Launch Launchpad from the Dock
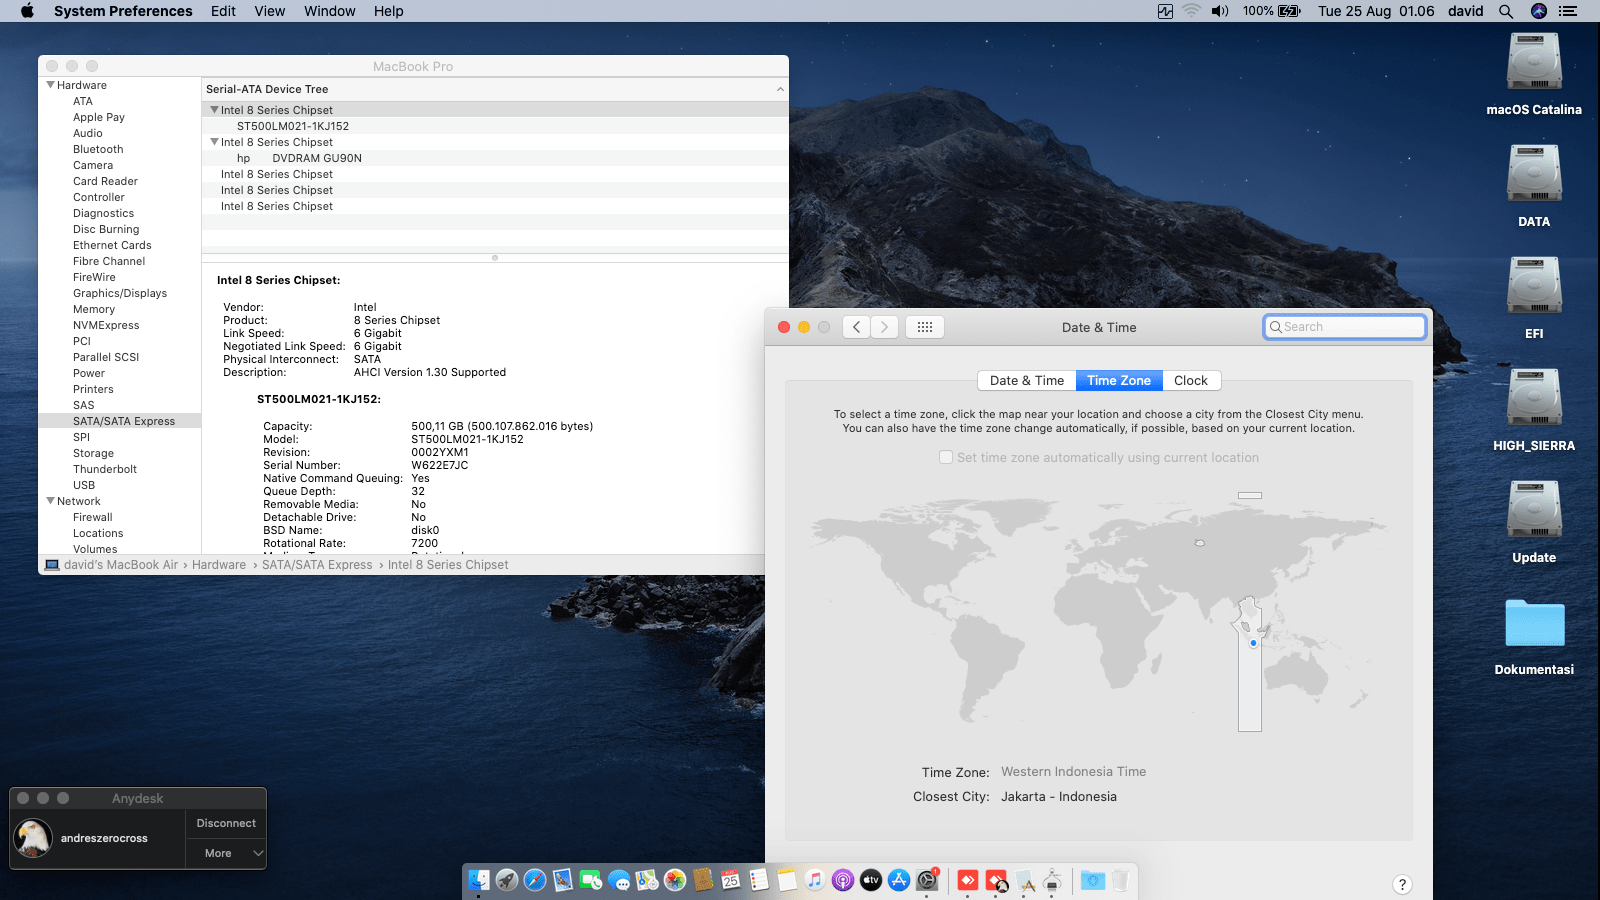The image size is (1600, 900). (507, 880)
